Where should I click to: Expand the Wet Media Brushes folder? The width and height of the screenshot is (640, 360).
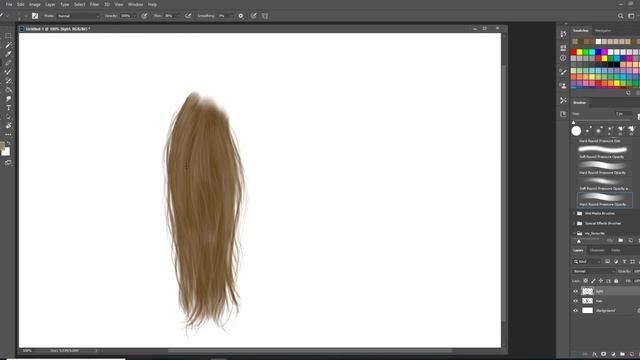point(574,213)
